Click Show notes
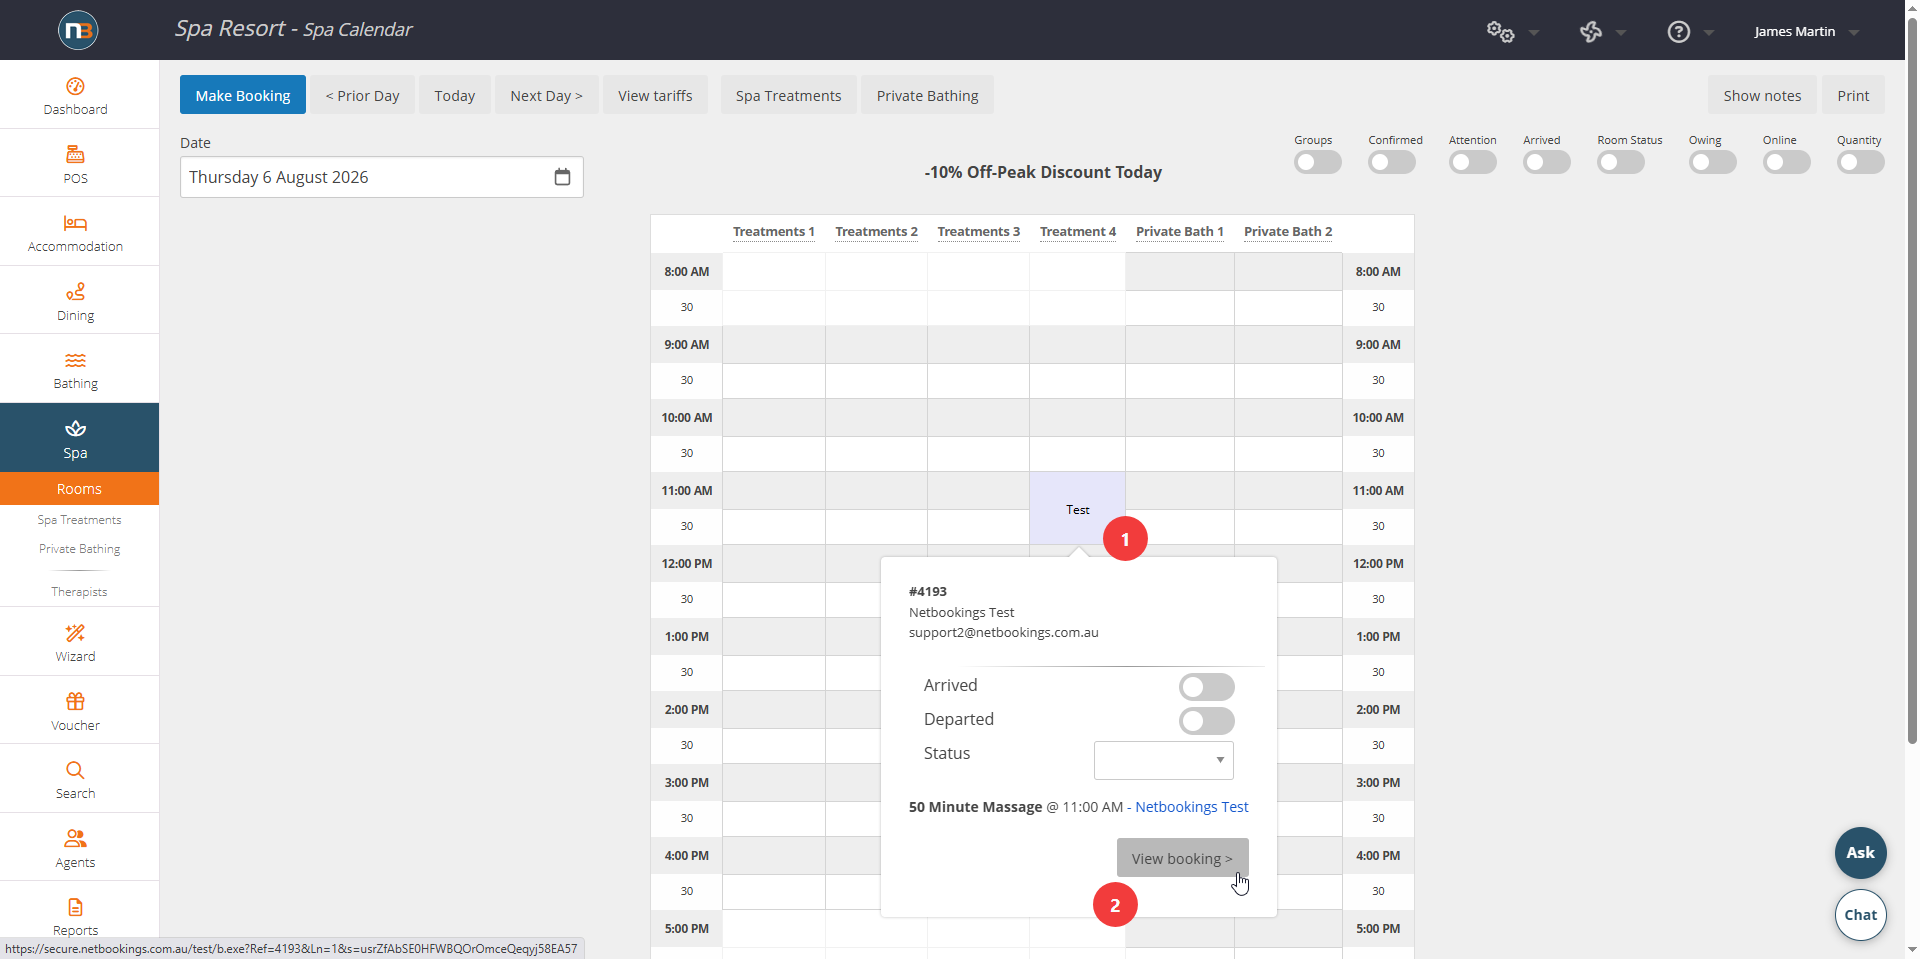Image resolution: width=1920 pixels, height=959 pixels. [x=1762, y=95]
